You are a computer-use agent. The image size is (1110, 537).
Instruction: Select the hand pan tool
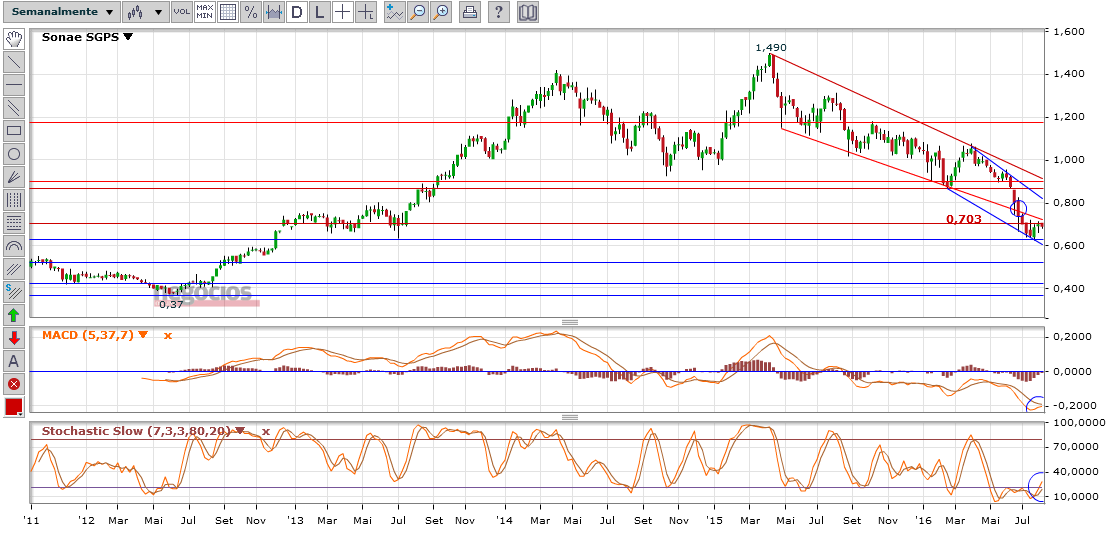14,39
